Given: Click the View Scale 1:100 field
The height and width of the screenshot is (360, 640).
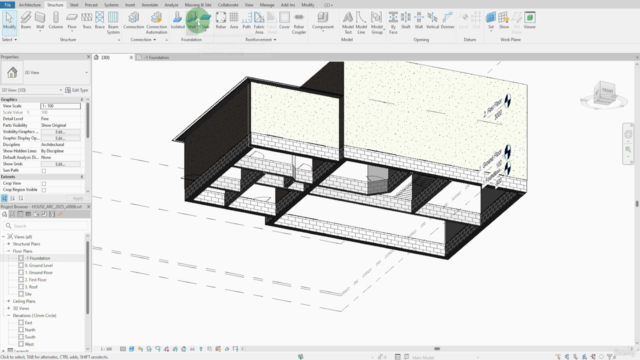Looking at the screenshot, I should pyautogui.click(x=60, y=106).
